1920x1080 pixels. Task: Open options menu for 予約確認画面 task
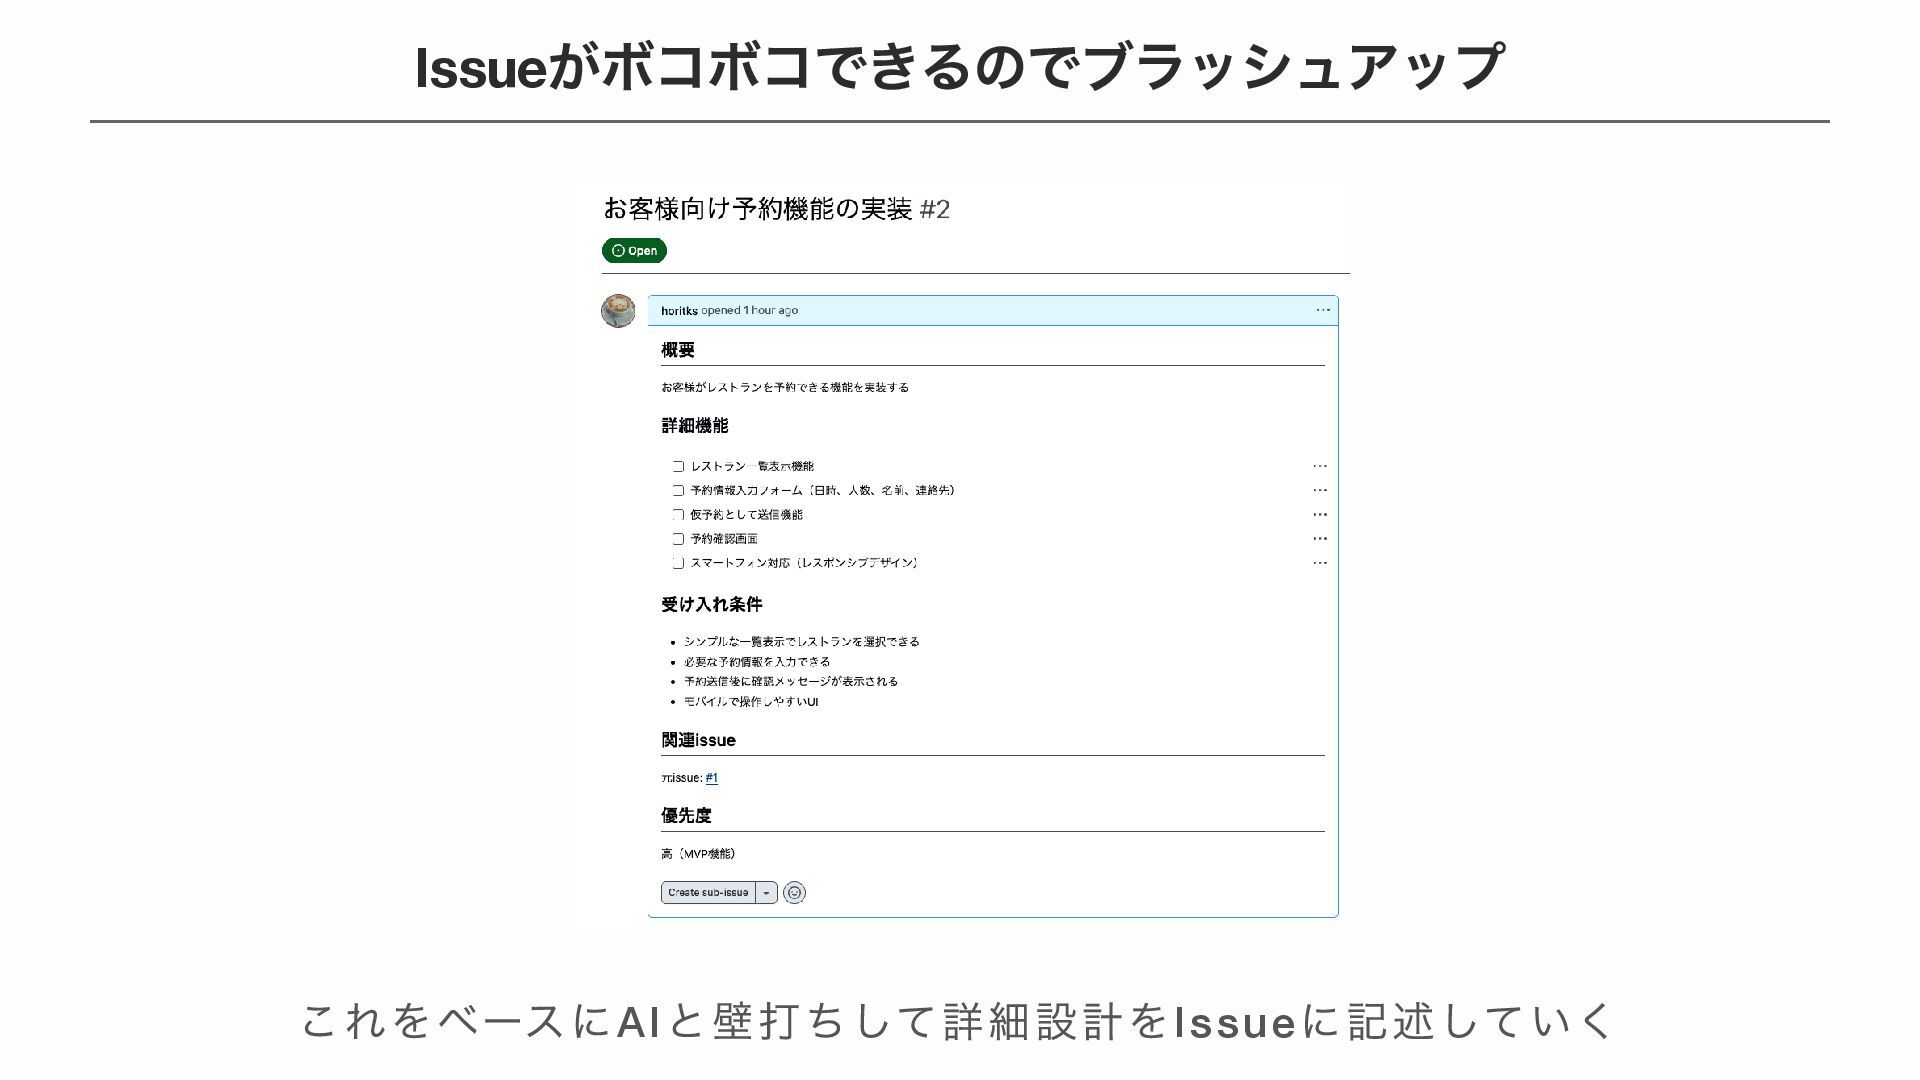[1319, 538]
